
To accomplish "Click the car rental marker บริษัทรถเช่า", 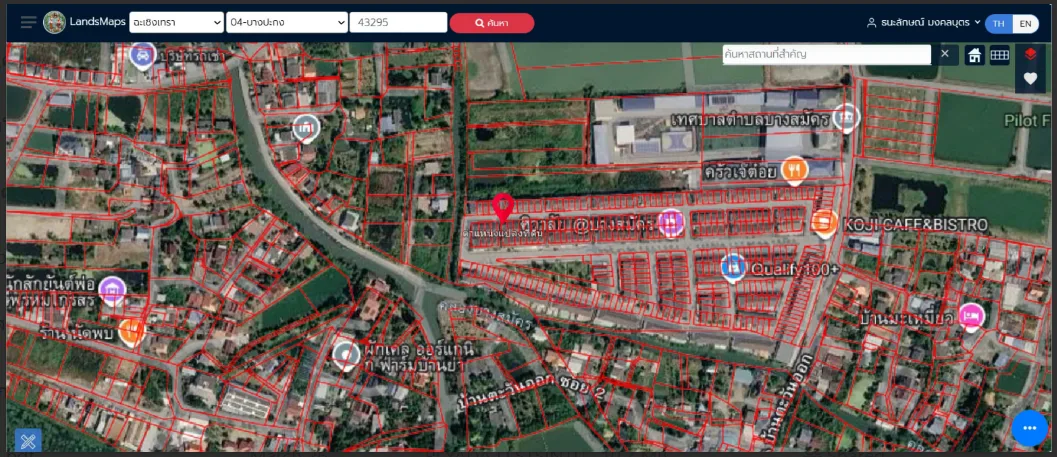I will pos(142,55).
